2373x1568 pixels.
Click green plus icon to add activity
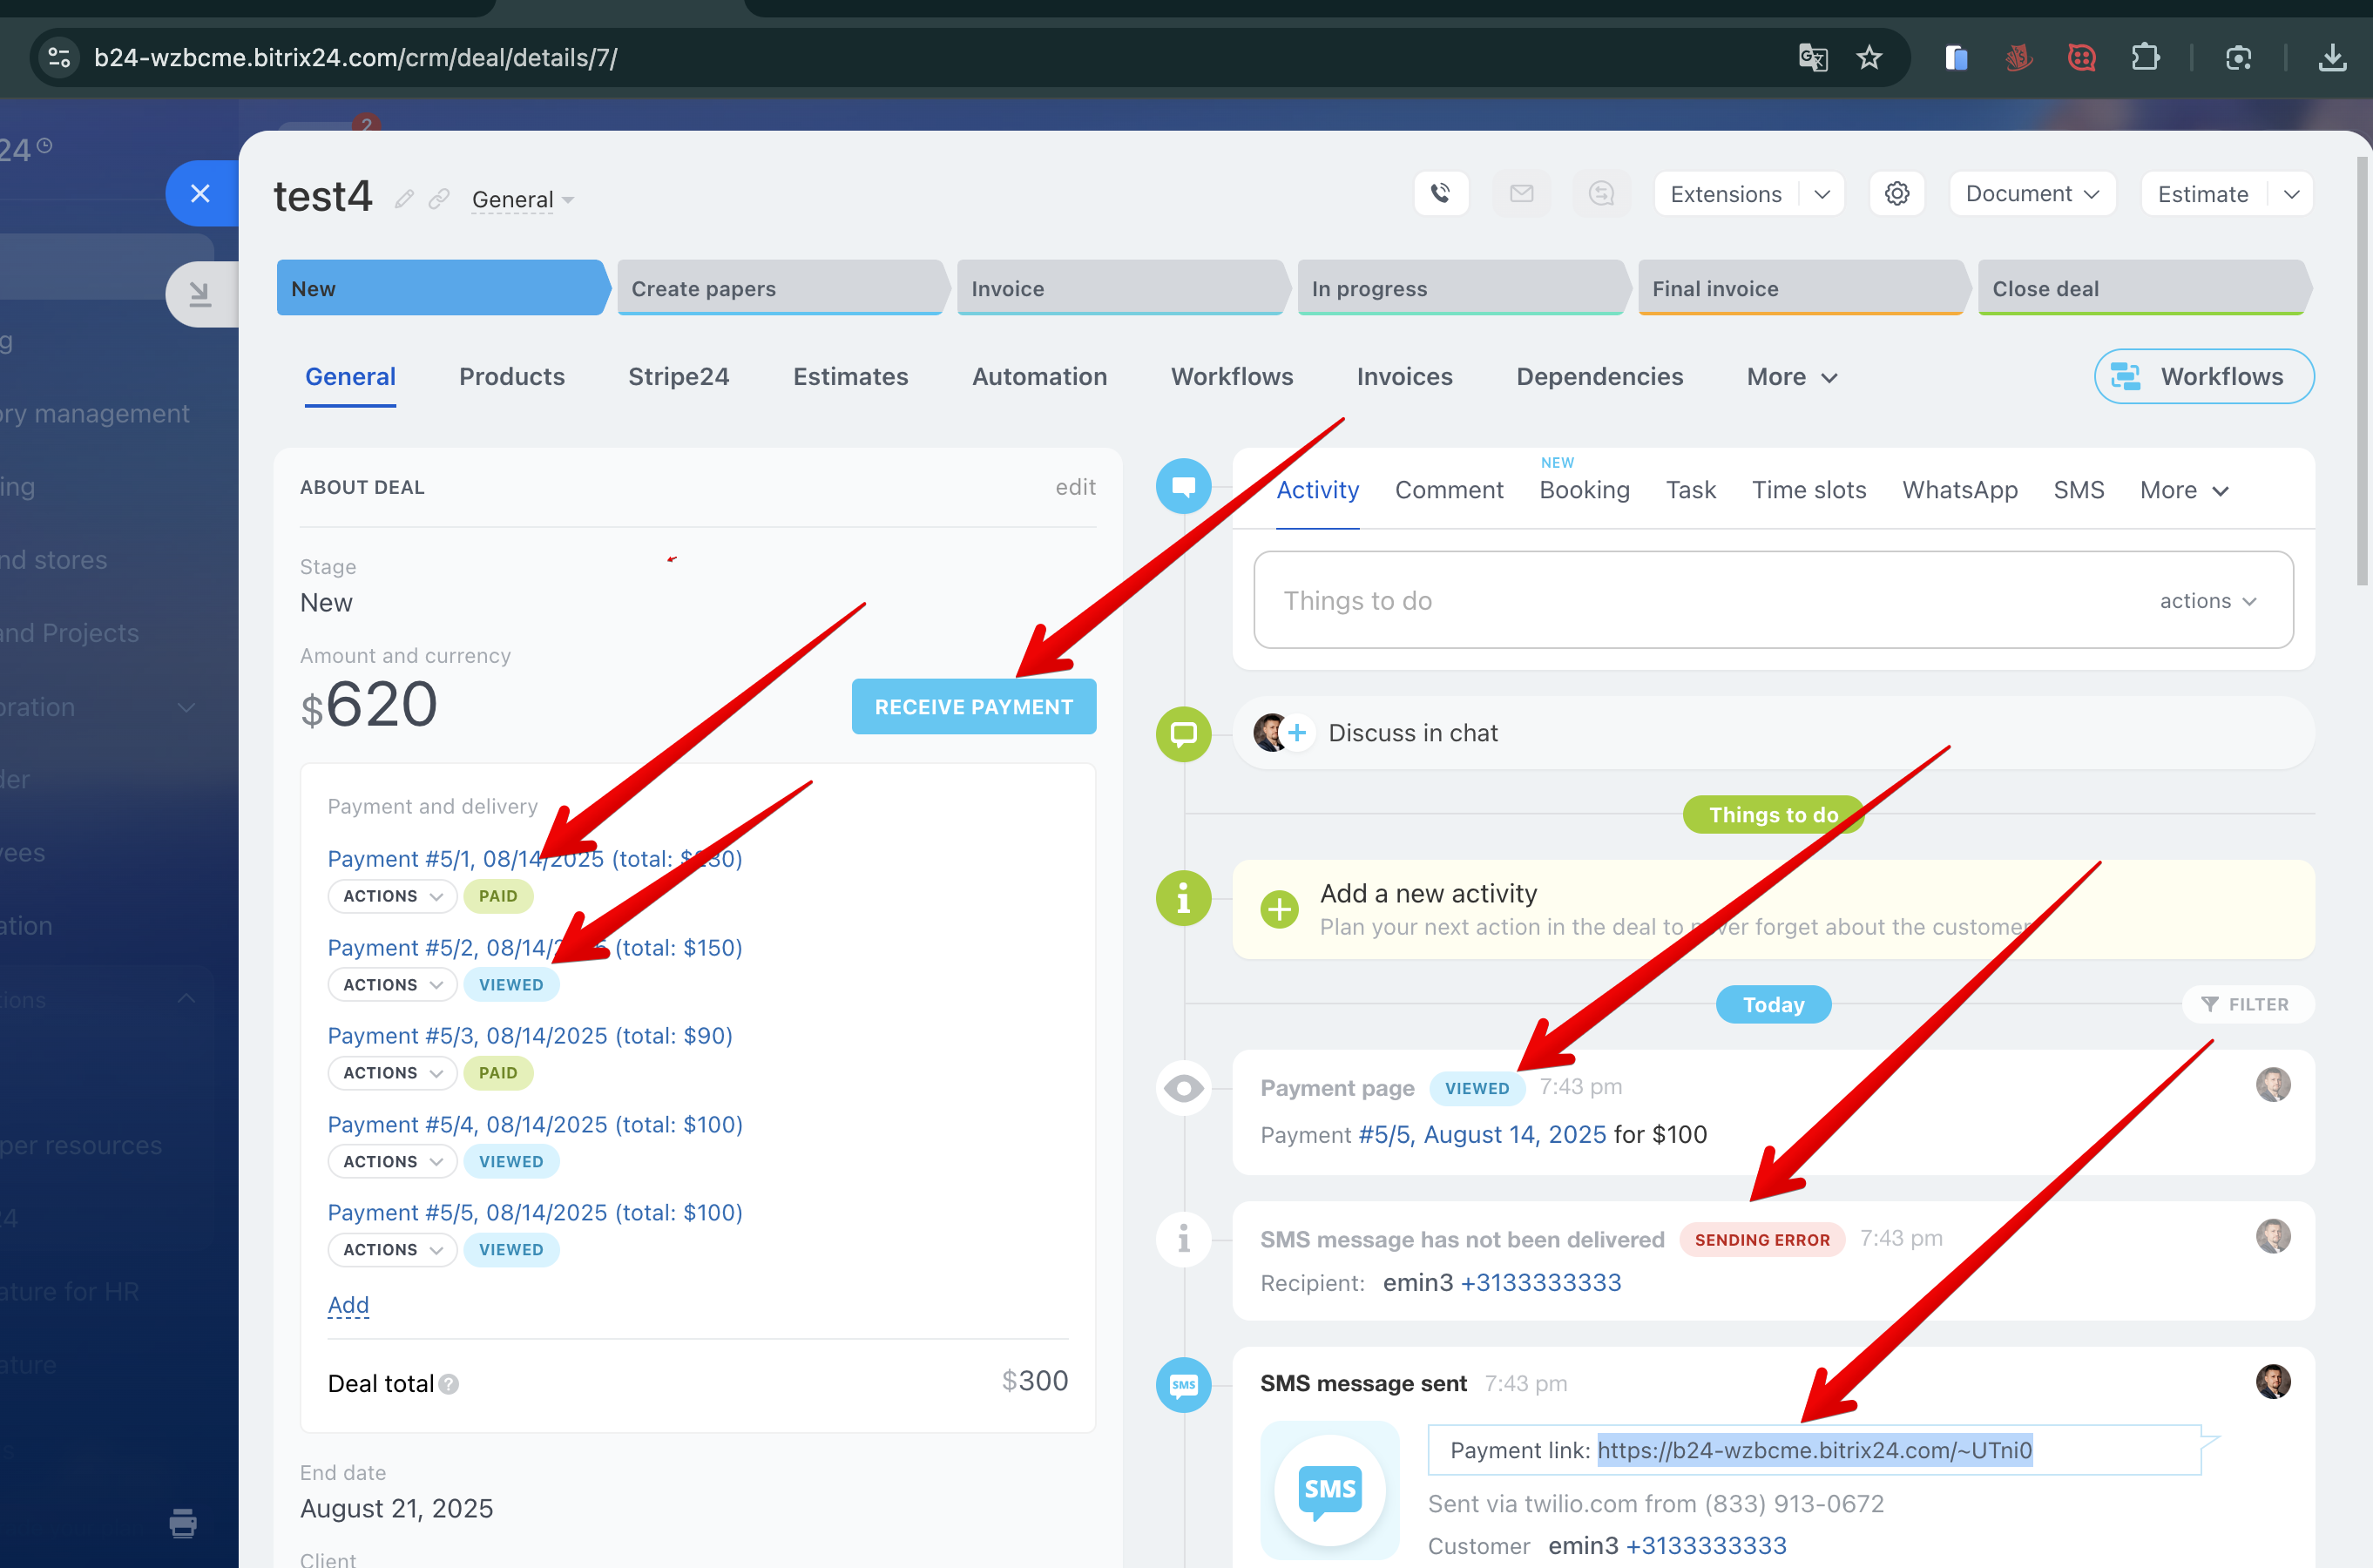click(1279, 909)
